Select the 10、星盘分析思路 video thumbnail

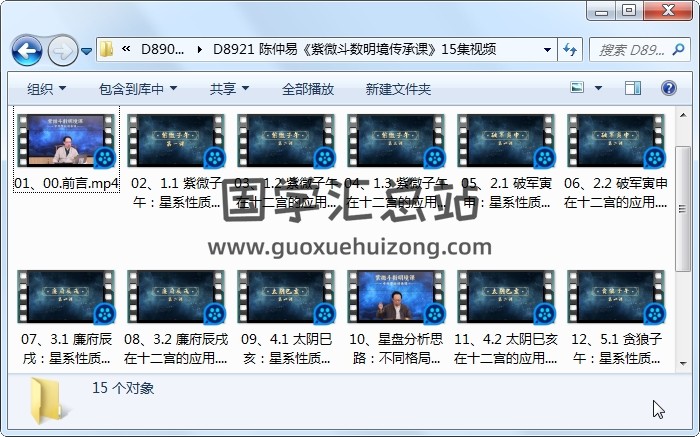[396, 296]
